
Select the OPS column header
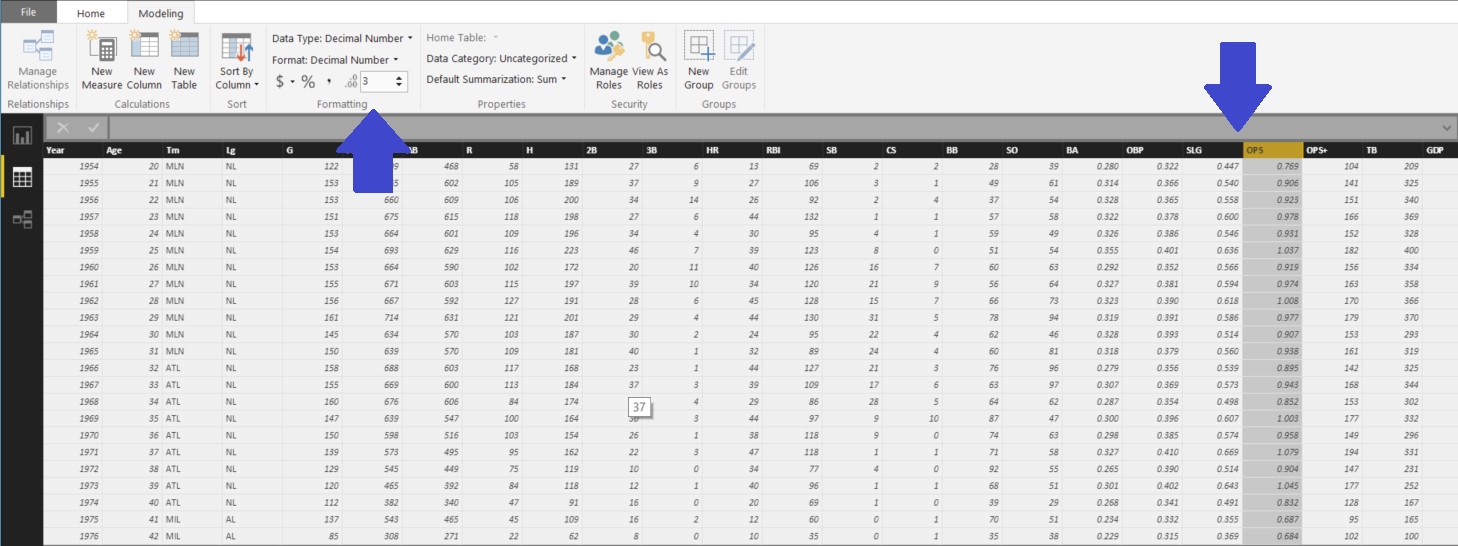point(1272,150)
